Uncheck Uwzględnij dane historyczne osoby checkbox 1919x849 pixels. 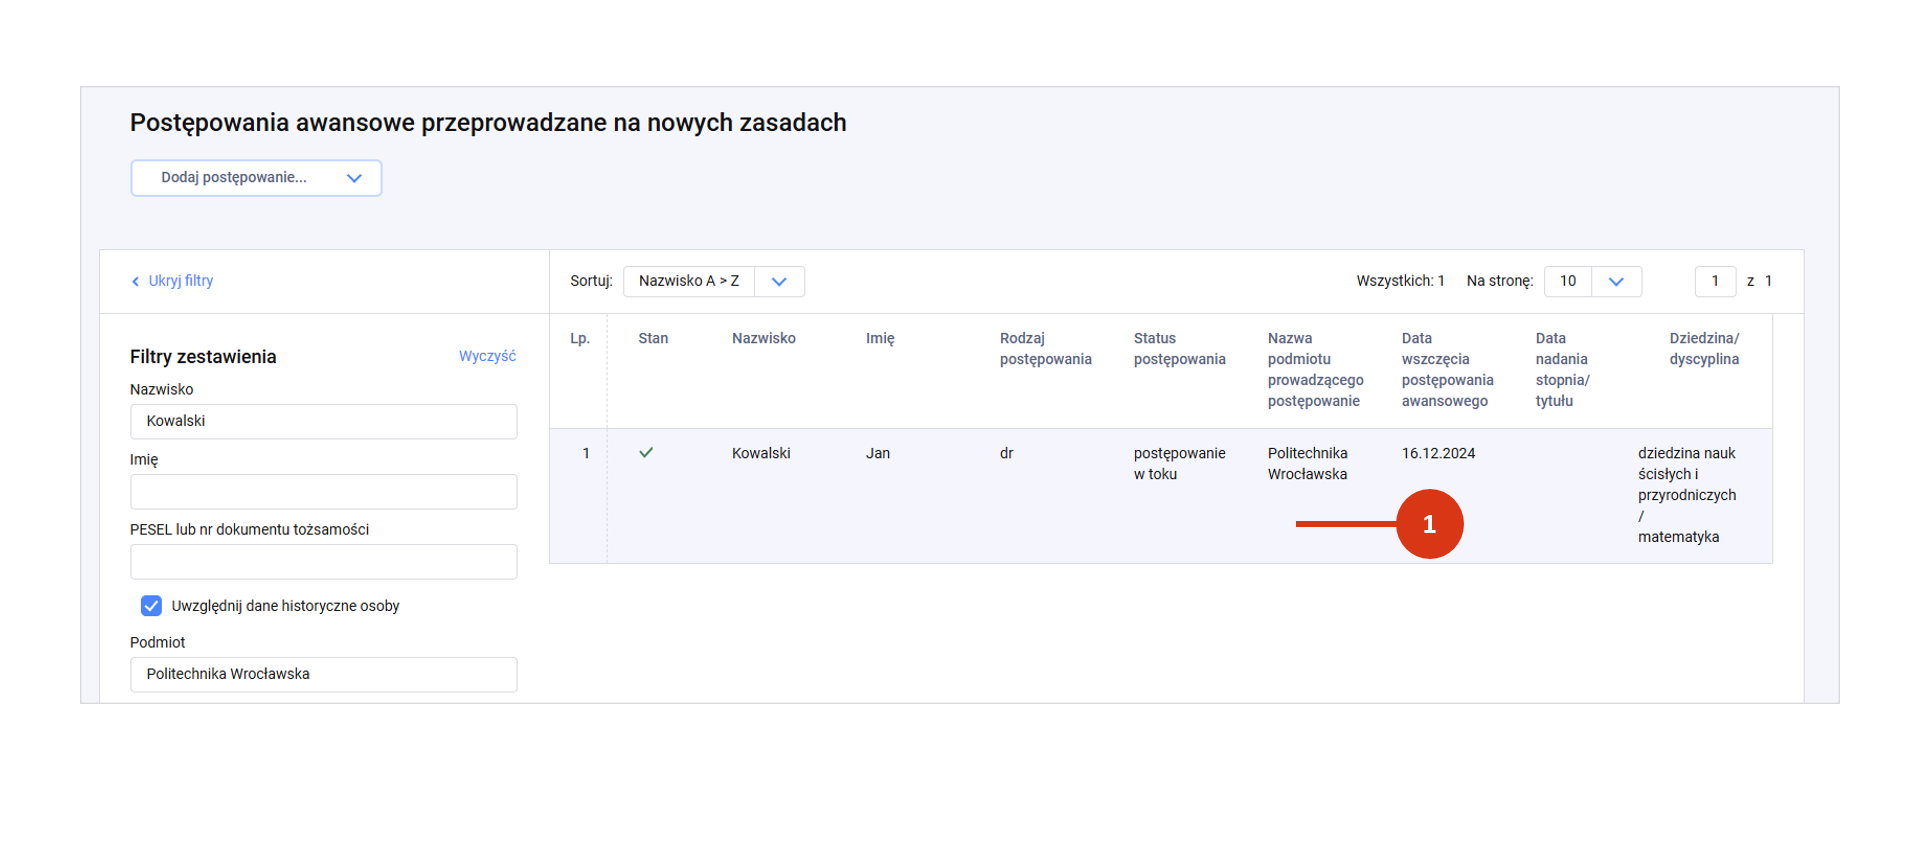point(151,606)
